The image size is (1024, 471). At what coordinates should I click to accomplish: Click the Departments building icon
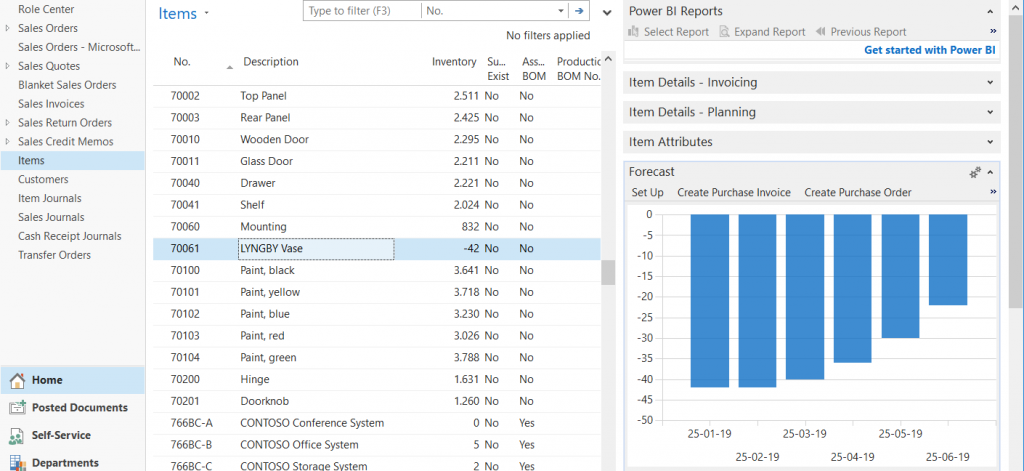[17, 463]
